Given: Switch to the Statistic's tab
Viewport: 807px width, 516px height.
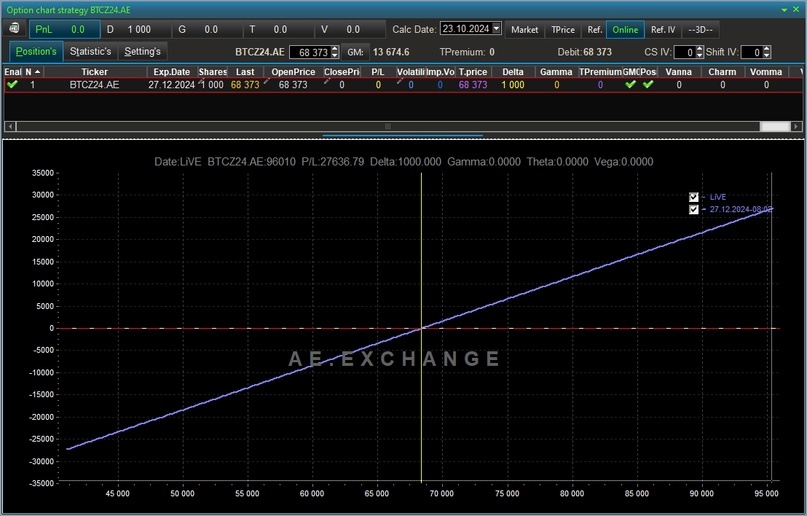Looking at the screenshot, I should point(91,51).
